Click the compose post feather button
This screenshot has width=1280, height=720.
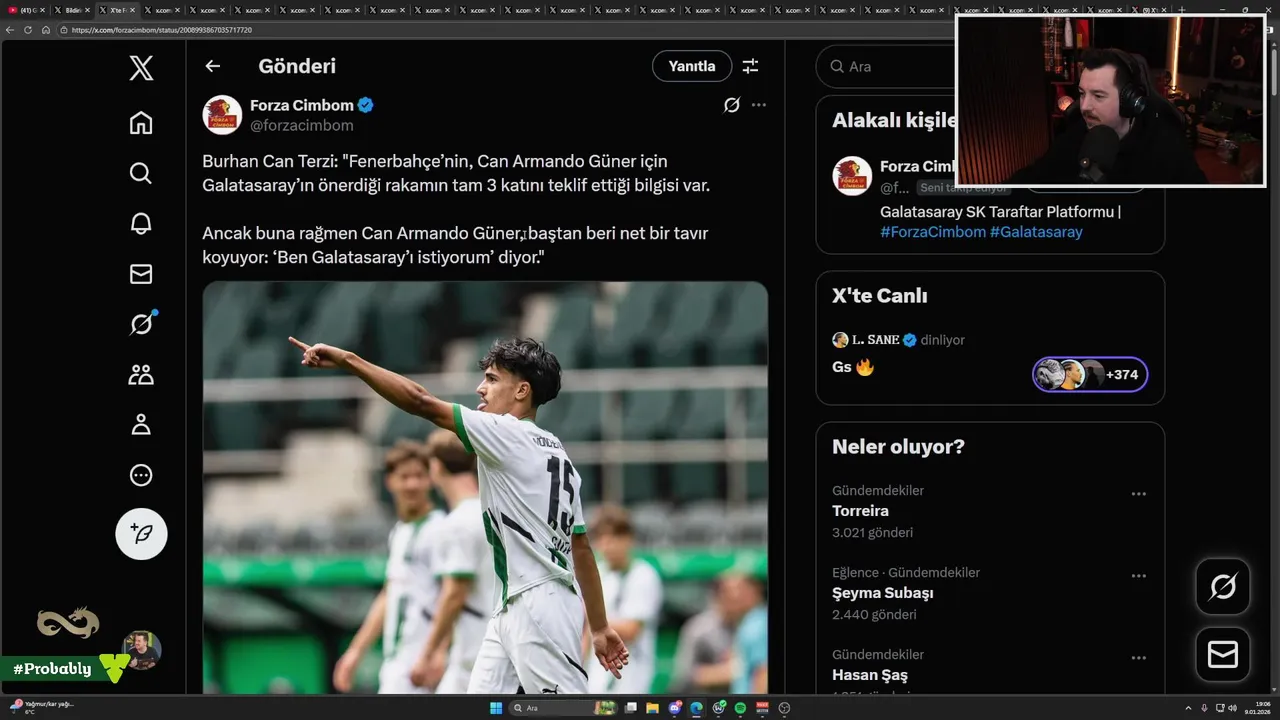141,534
